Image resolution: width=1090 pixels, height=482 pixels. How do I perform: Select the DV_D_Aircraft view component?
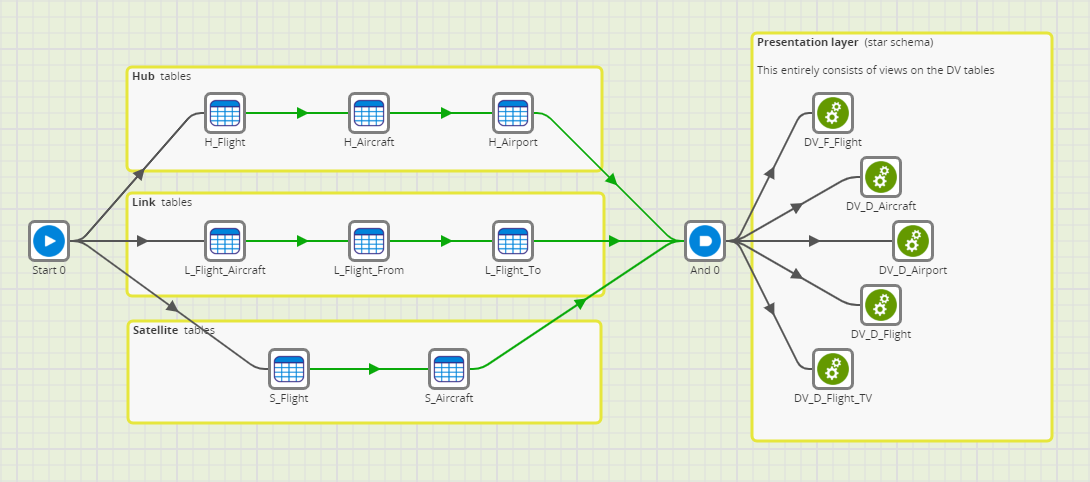tap(881, 177)
